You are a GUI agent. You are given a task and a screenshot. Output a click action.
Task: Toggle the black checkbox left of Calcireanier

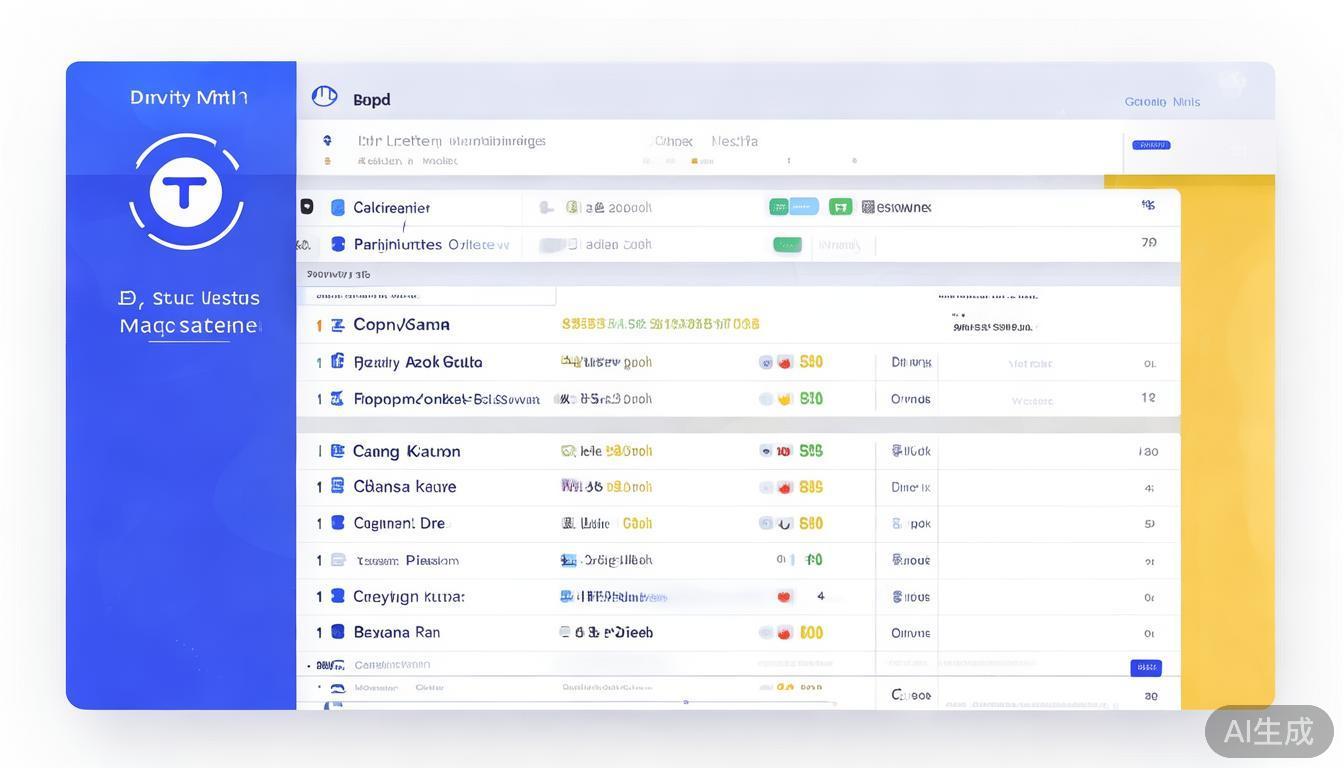pos(306,207)
